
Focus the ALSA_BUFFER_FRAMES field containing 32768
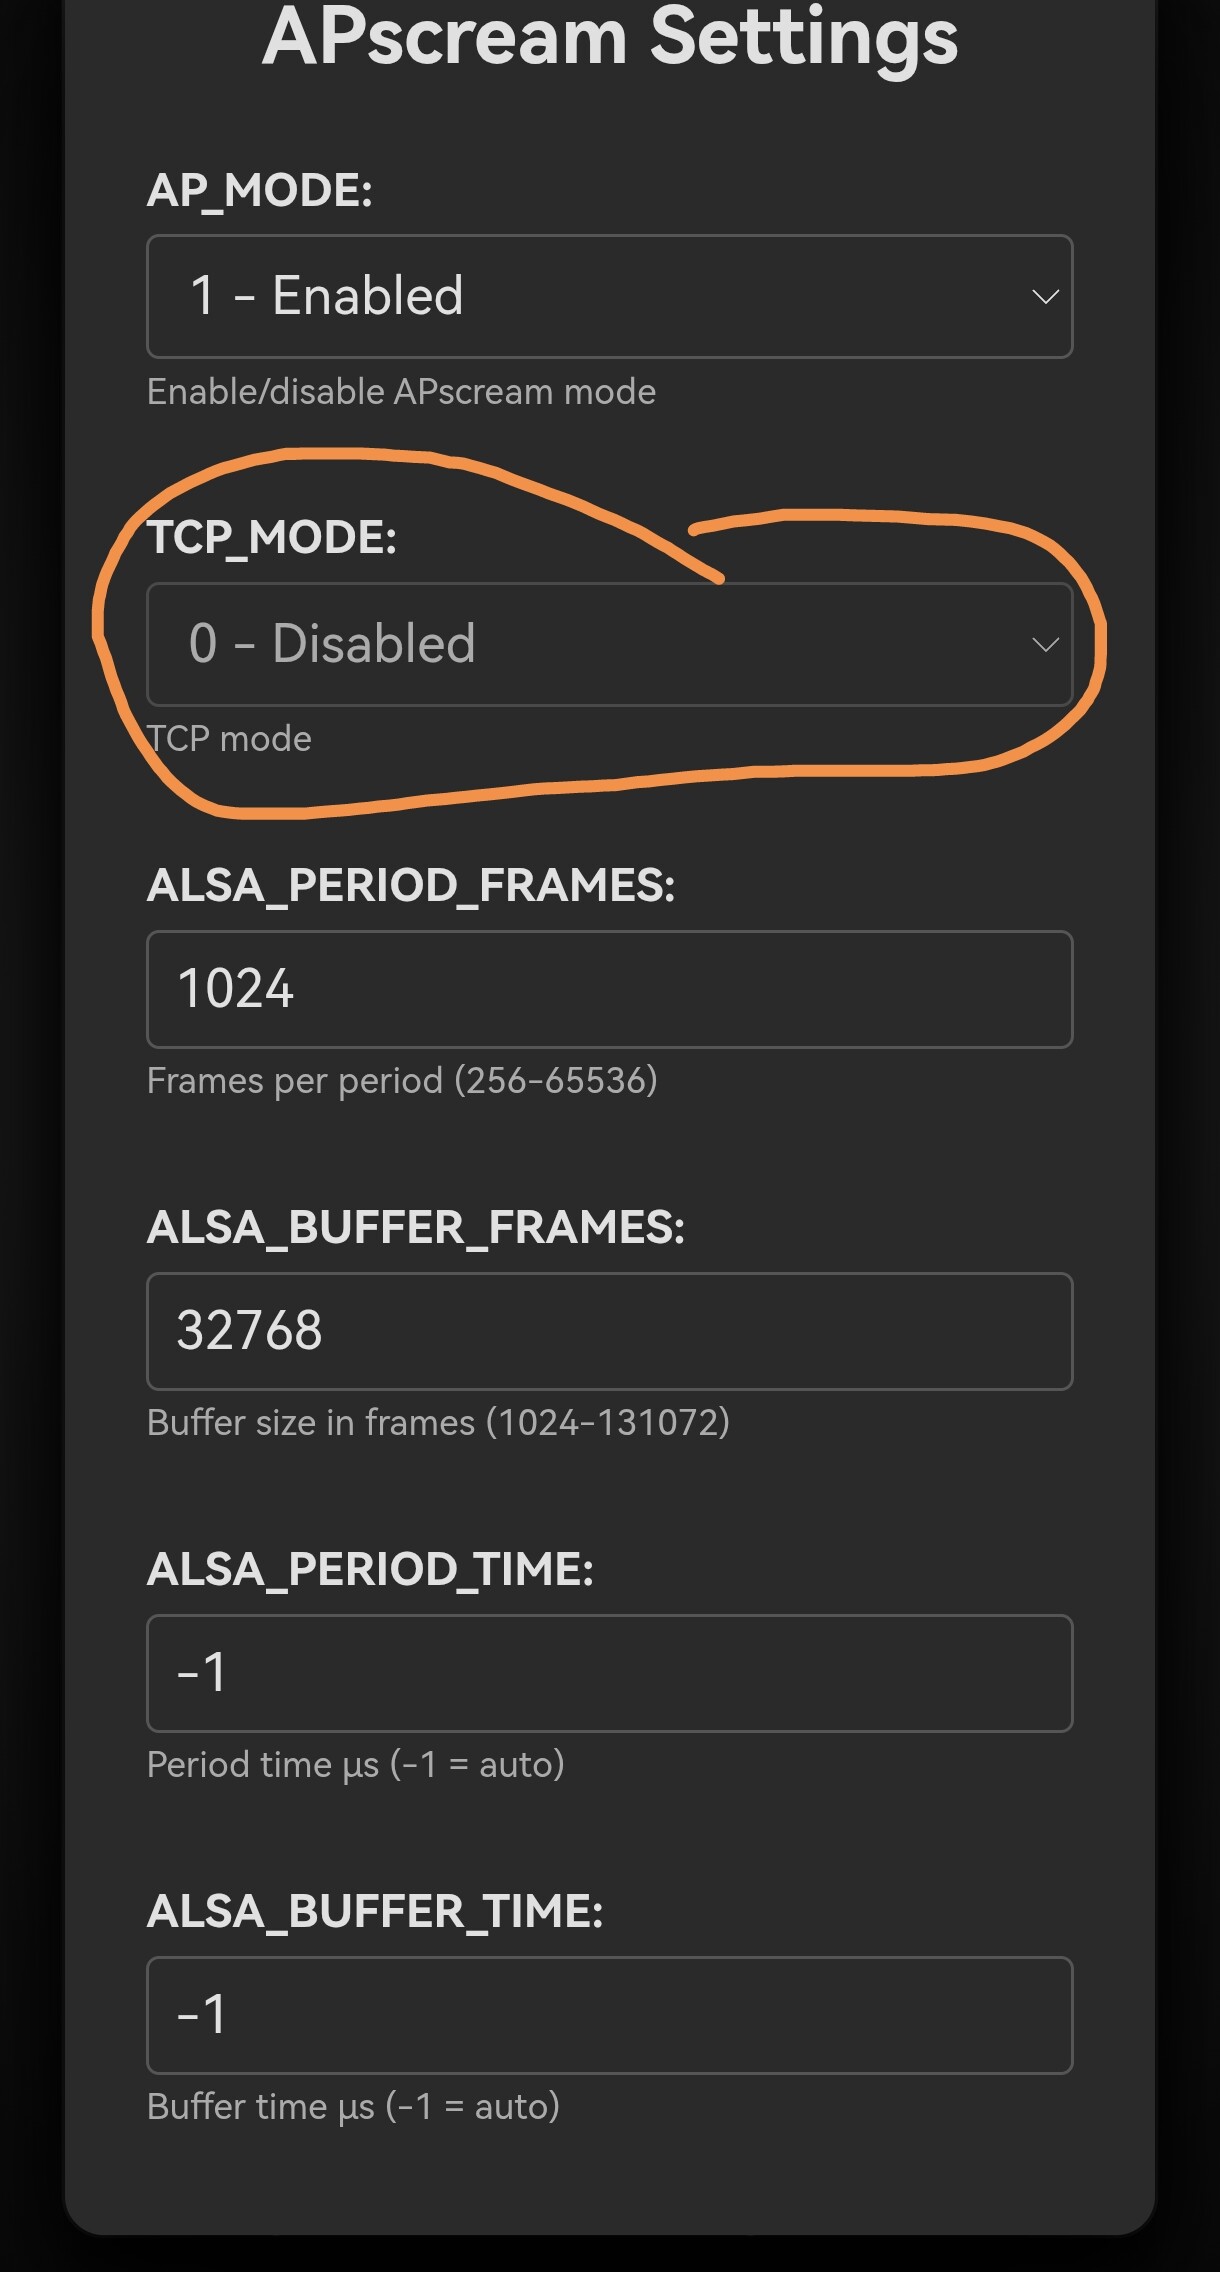click(609, 1331)
